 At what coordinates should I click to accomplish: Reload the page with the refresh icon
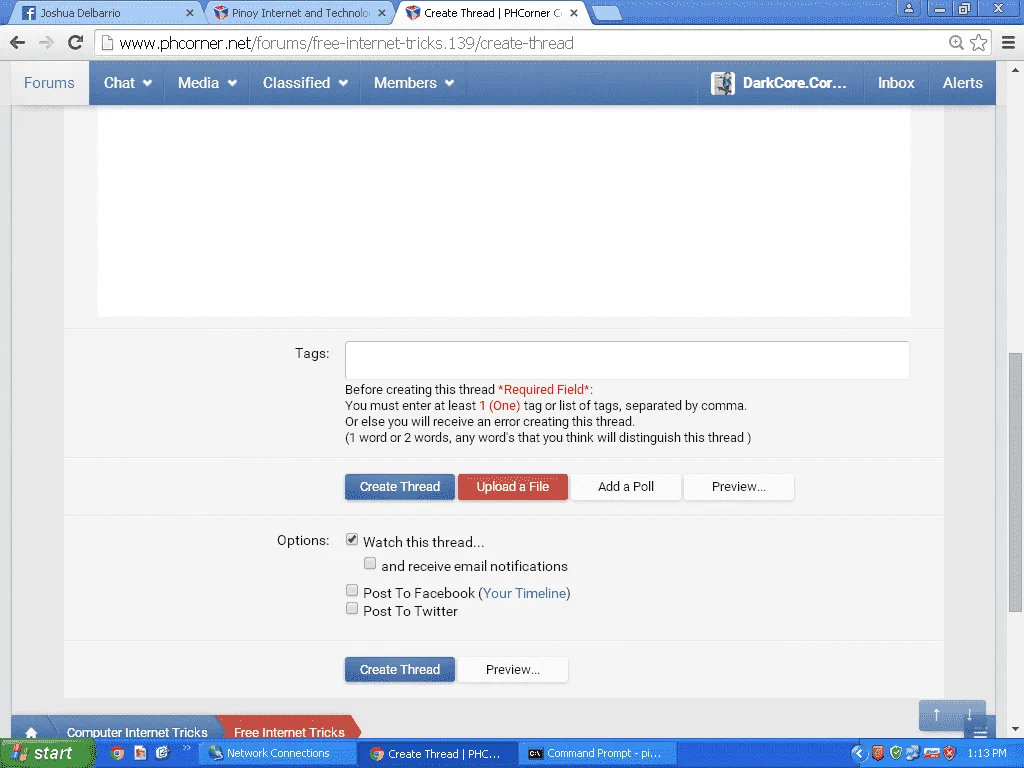tap(76, 43)
